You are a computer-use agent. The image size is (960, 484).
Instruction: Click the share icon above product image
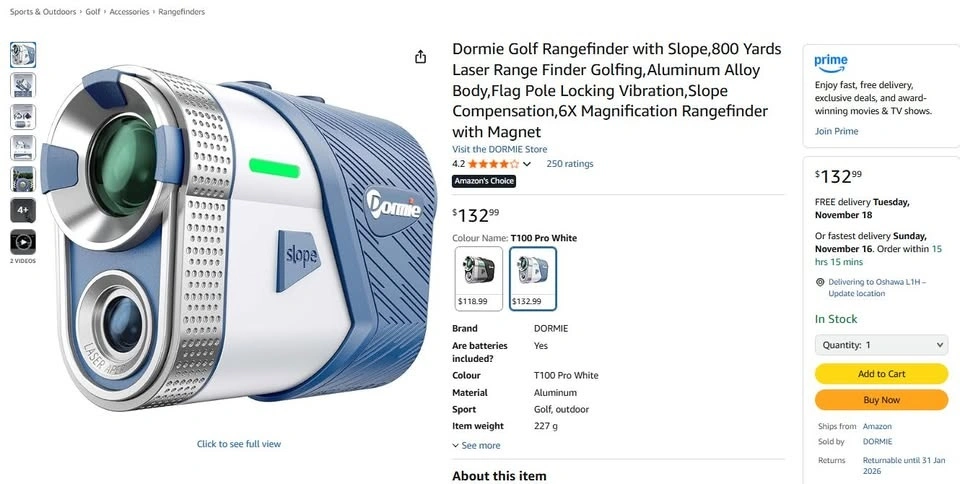point(420,57)
